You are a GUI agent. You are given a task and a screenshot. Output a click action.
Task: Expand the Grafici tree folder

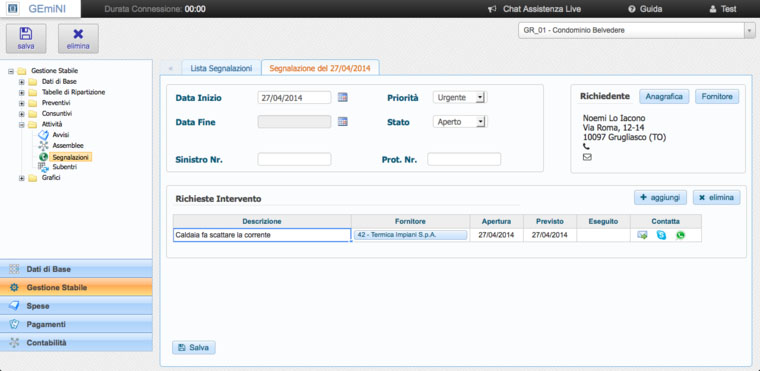pos(21,178)
